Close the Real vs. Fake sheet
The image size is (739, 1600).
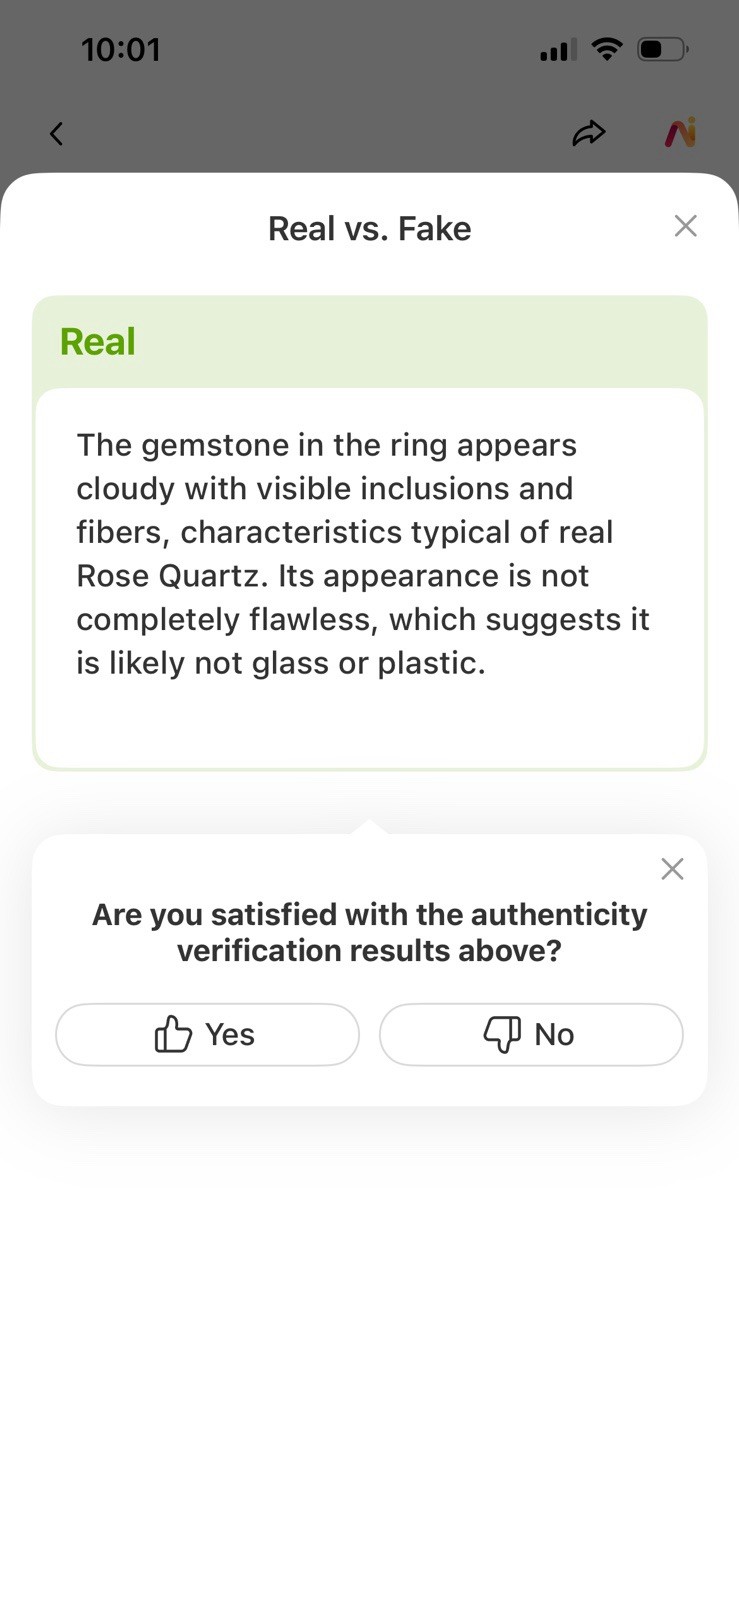[x=685, y=226]
